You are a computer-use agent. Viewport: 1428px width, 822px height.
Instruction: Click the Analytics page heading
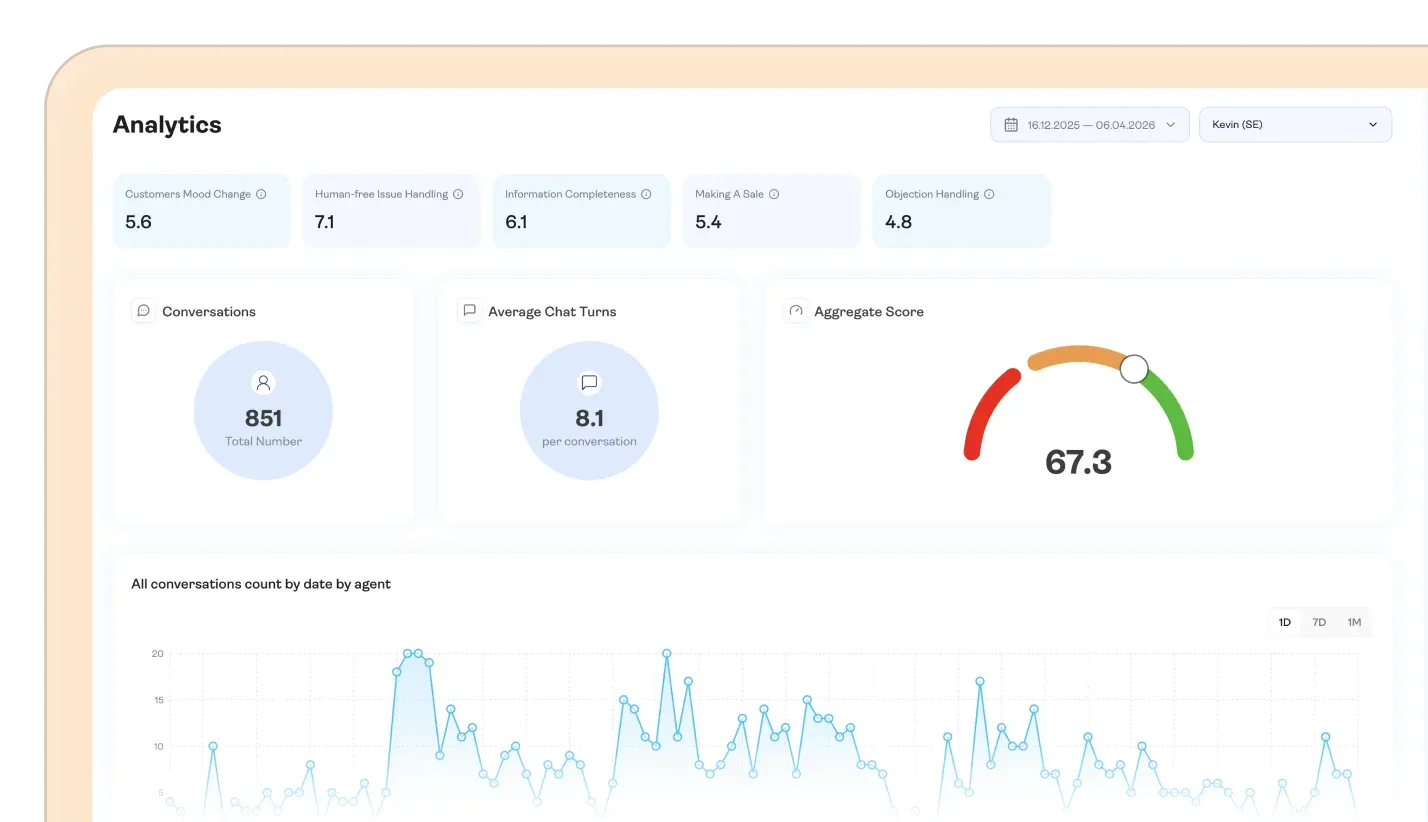tap(167, 125)
